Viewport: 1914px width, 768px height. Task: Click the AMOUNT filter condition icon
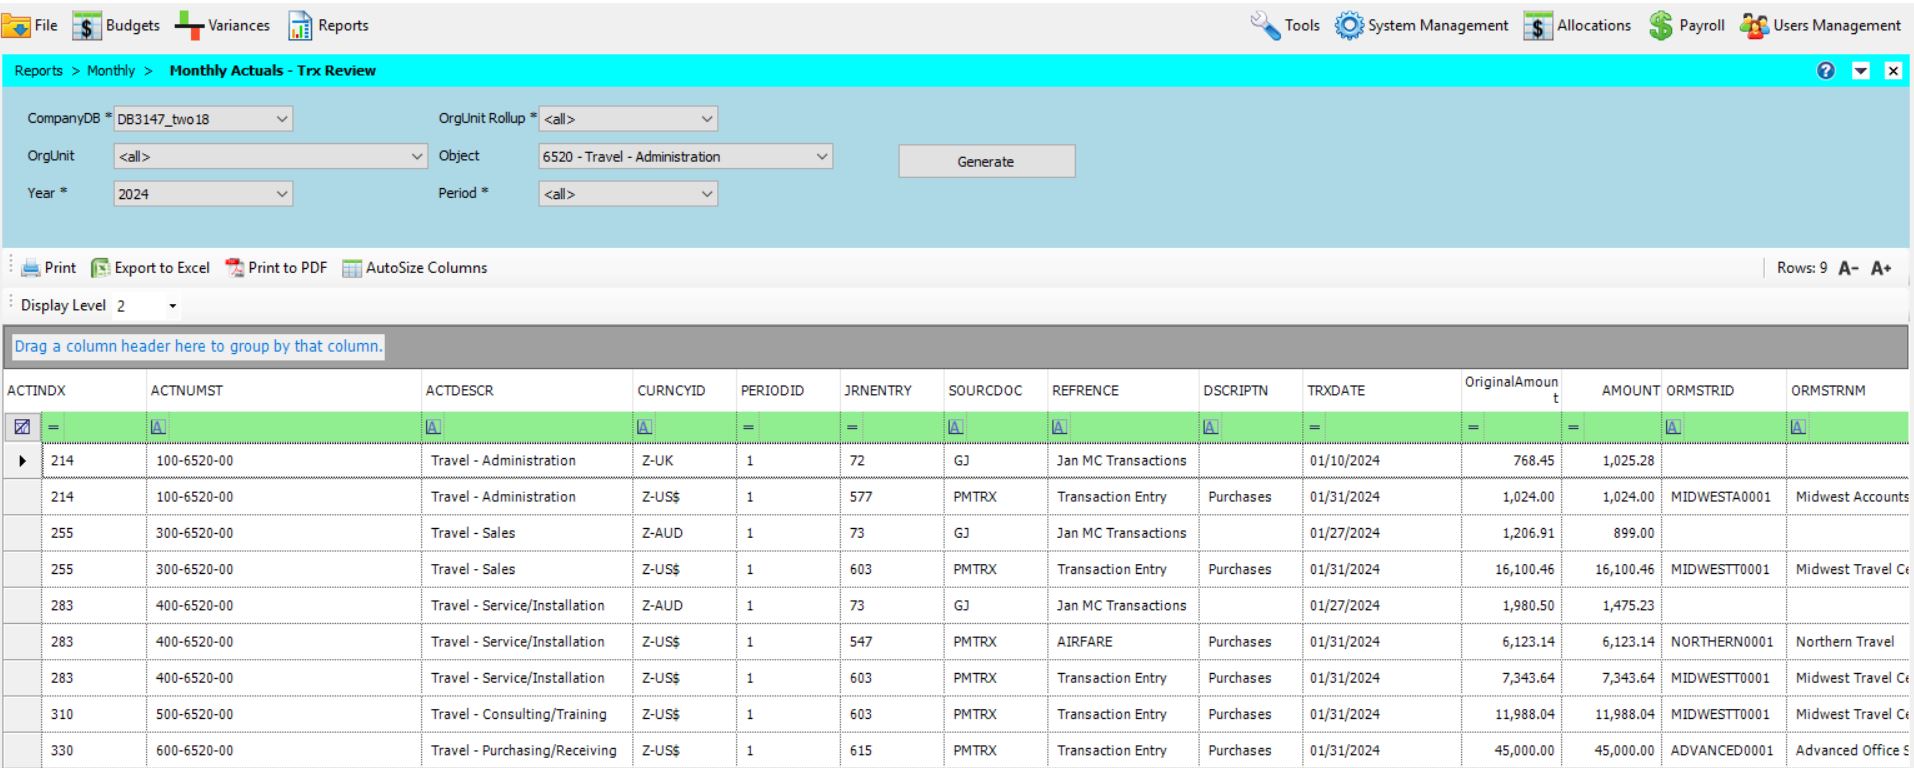(1574, 427)
